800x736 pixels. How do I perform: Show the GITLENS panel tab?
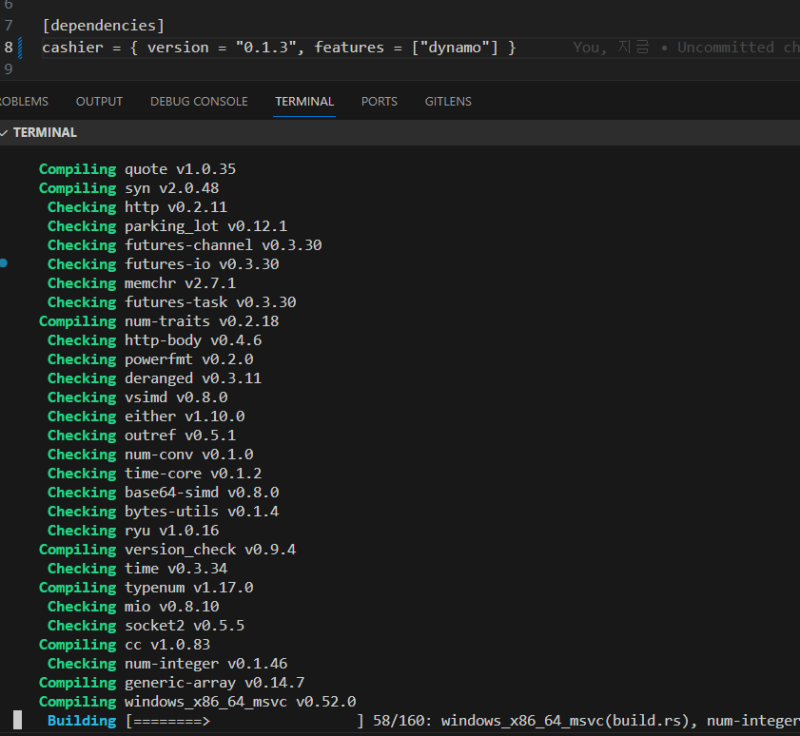[448, 101]
